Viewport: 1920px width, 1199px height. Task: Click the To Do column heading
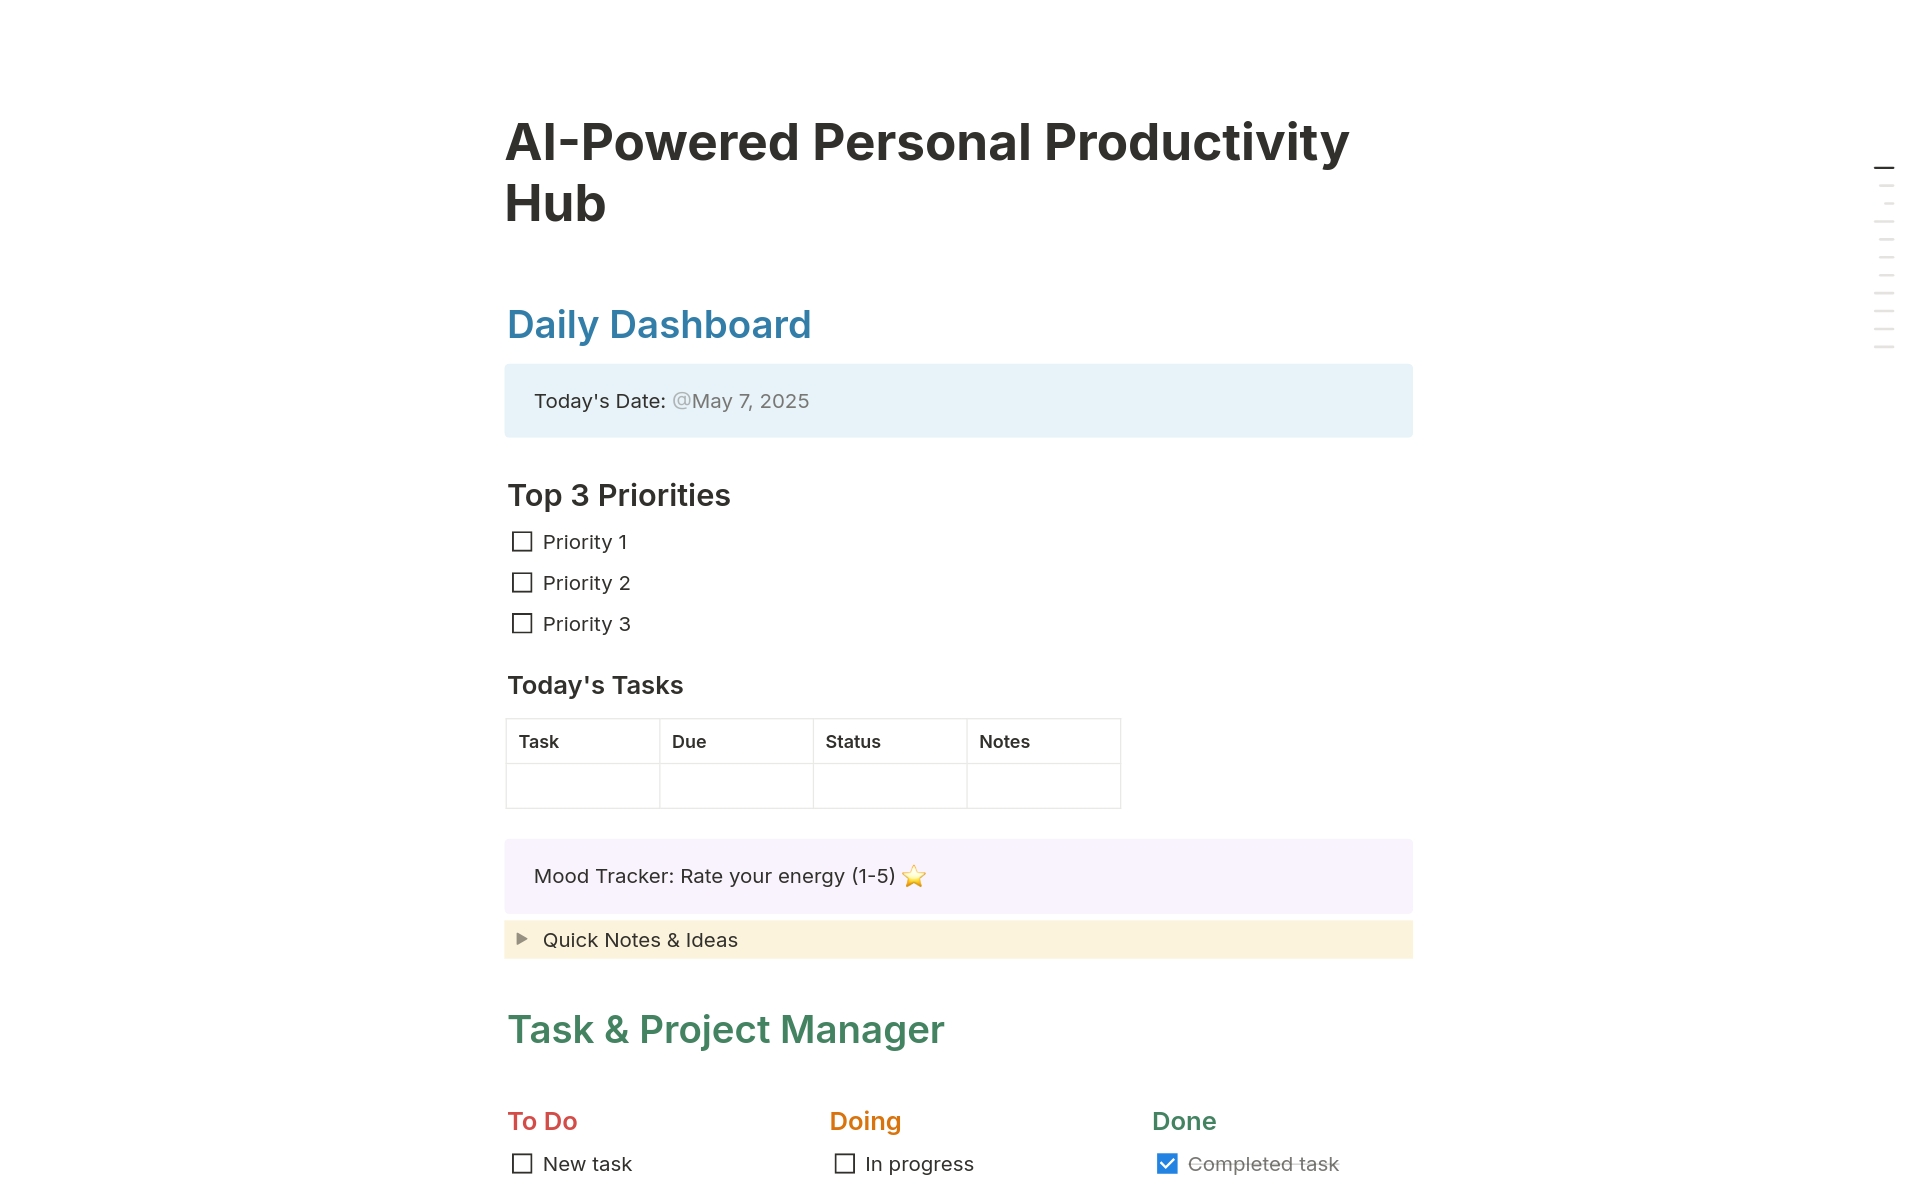click(x=541, y=1121)
